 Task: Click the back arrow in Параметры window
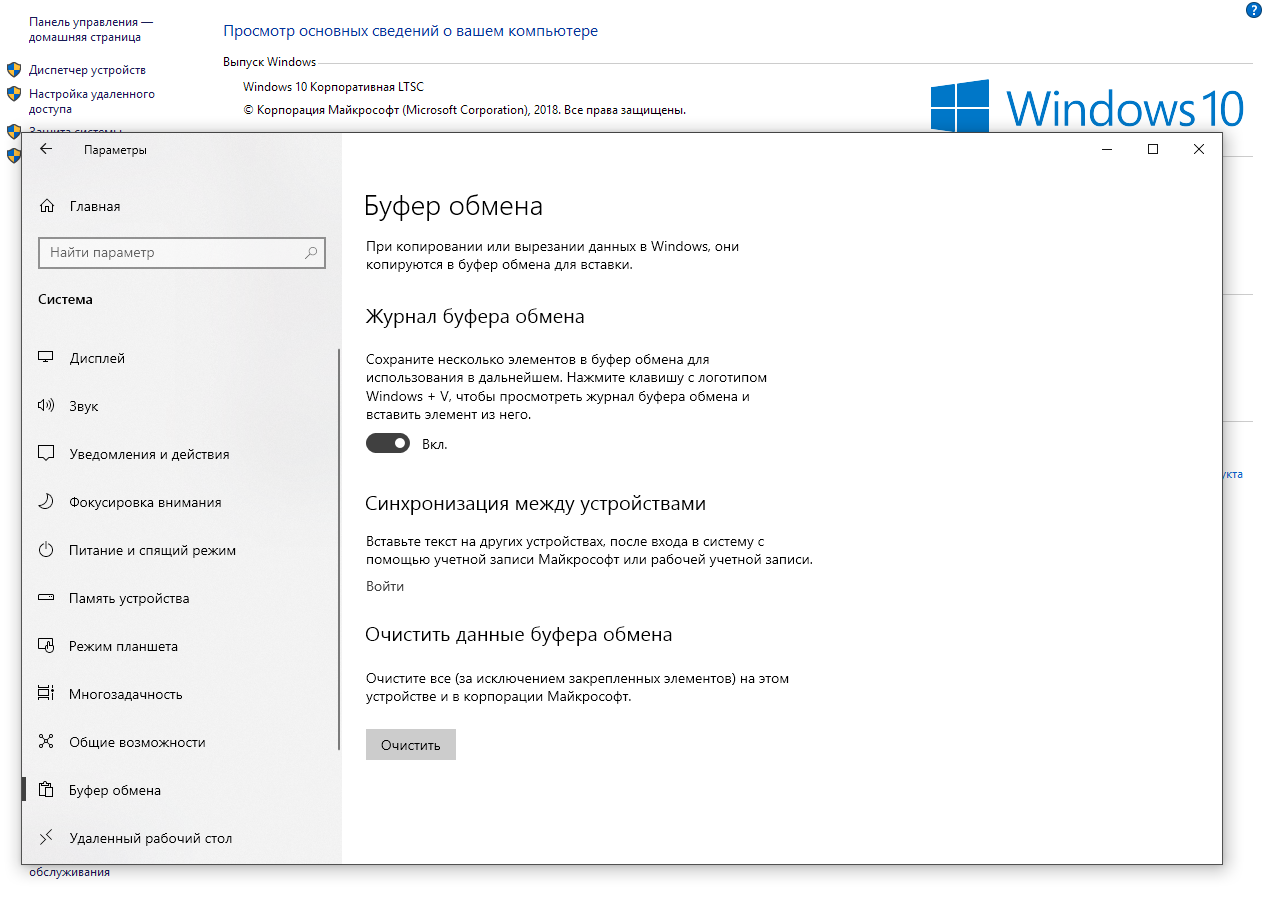(45, 150)
